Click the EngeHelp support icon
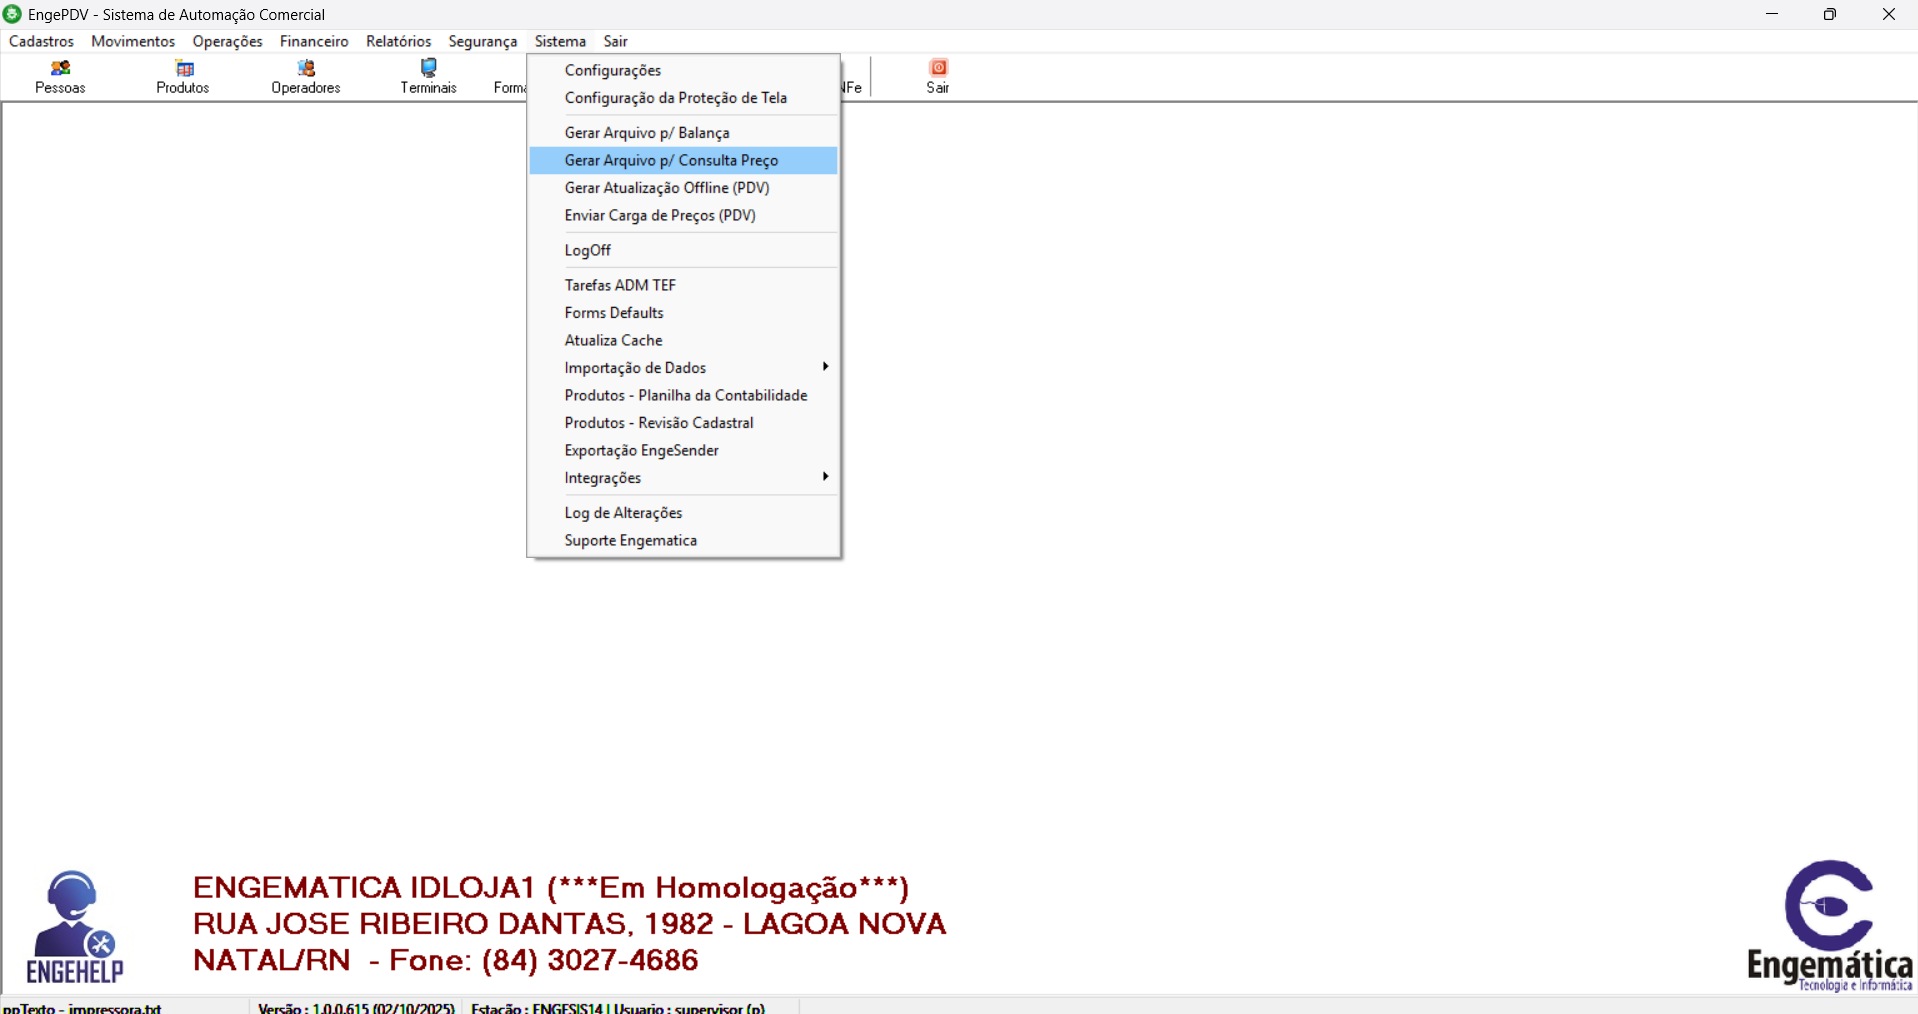 [75, 926]
